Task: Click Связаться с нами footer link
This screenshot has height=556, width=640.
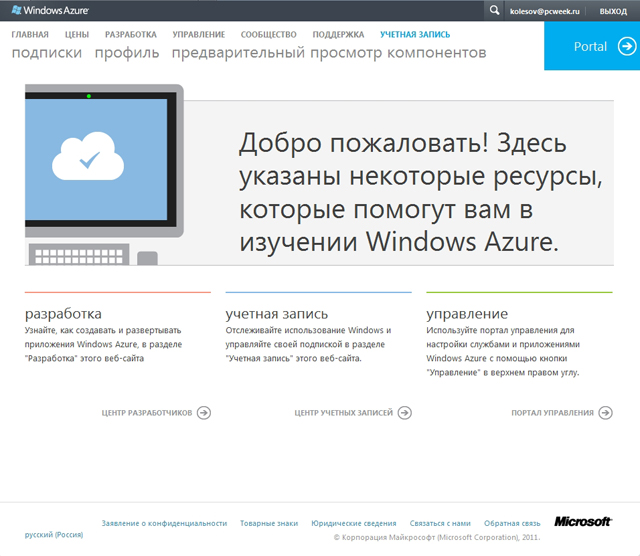Action: click(x=440, y=523)
